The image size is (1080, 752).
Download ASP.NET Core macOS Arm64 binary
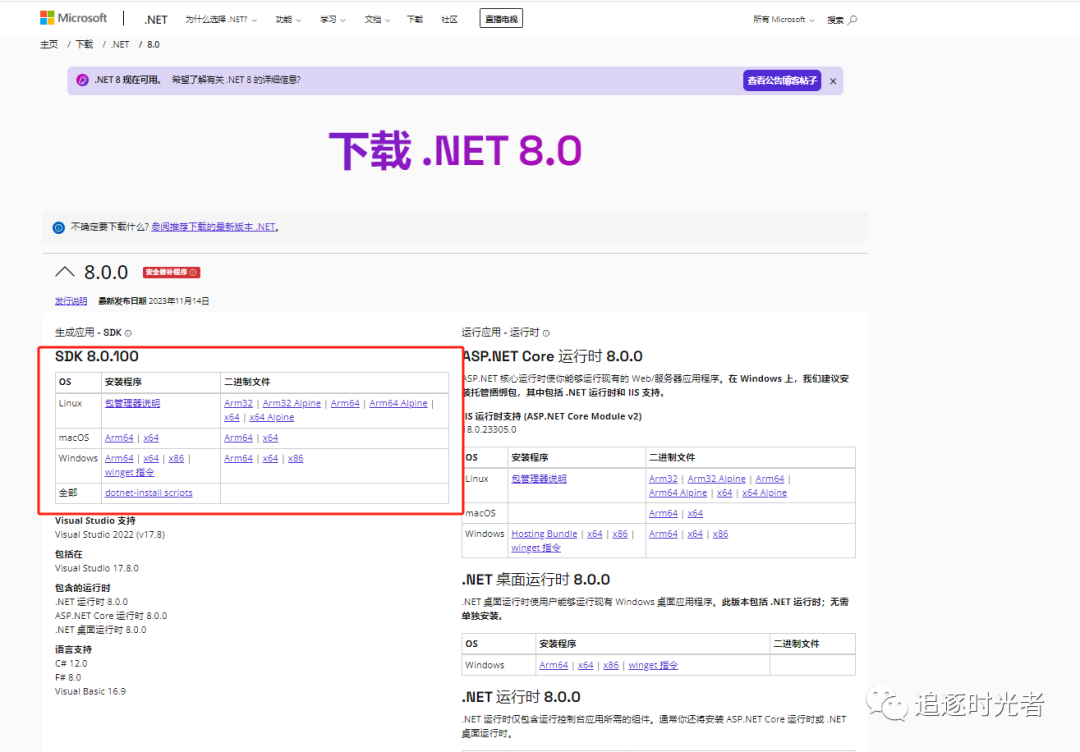pyautogui.click(x=663, y=513)
